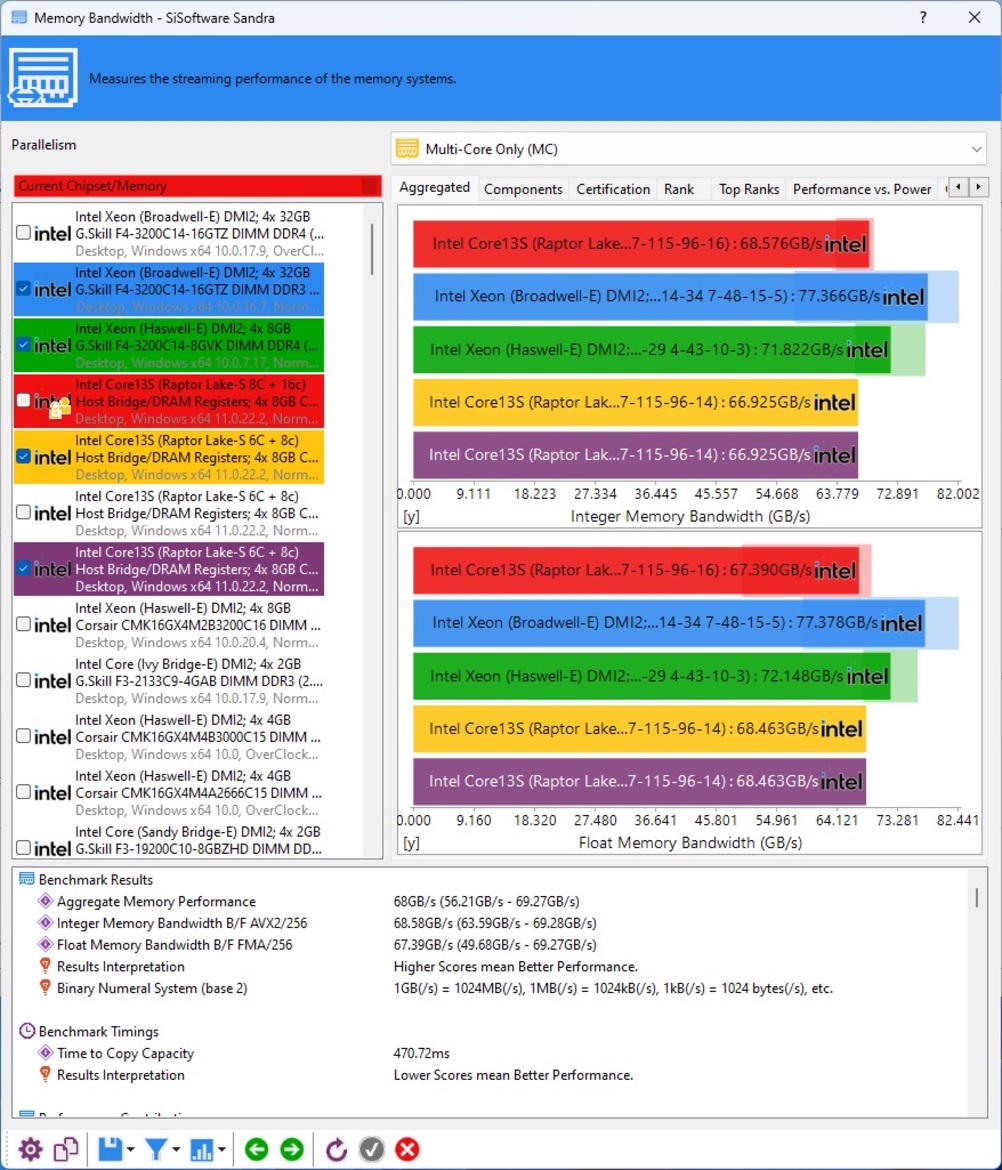Go back with green left arrow
The height and width of the screenshot is (1170, 1002).
(x=256, y=1149)
